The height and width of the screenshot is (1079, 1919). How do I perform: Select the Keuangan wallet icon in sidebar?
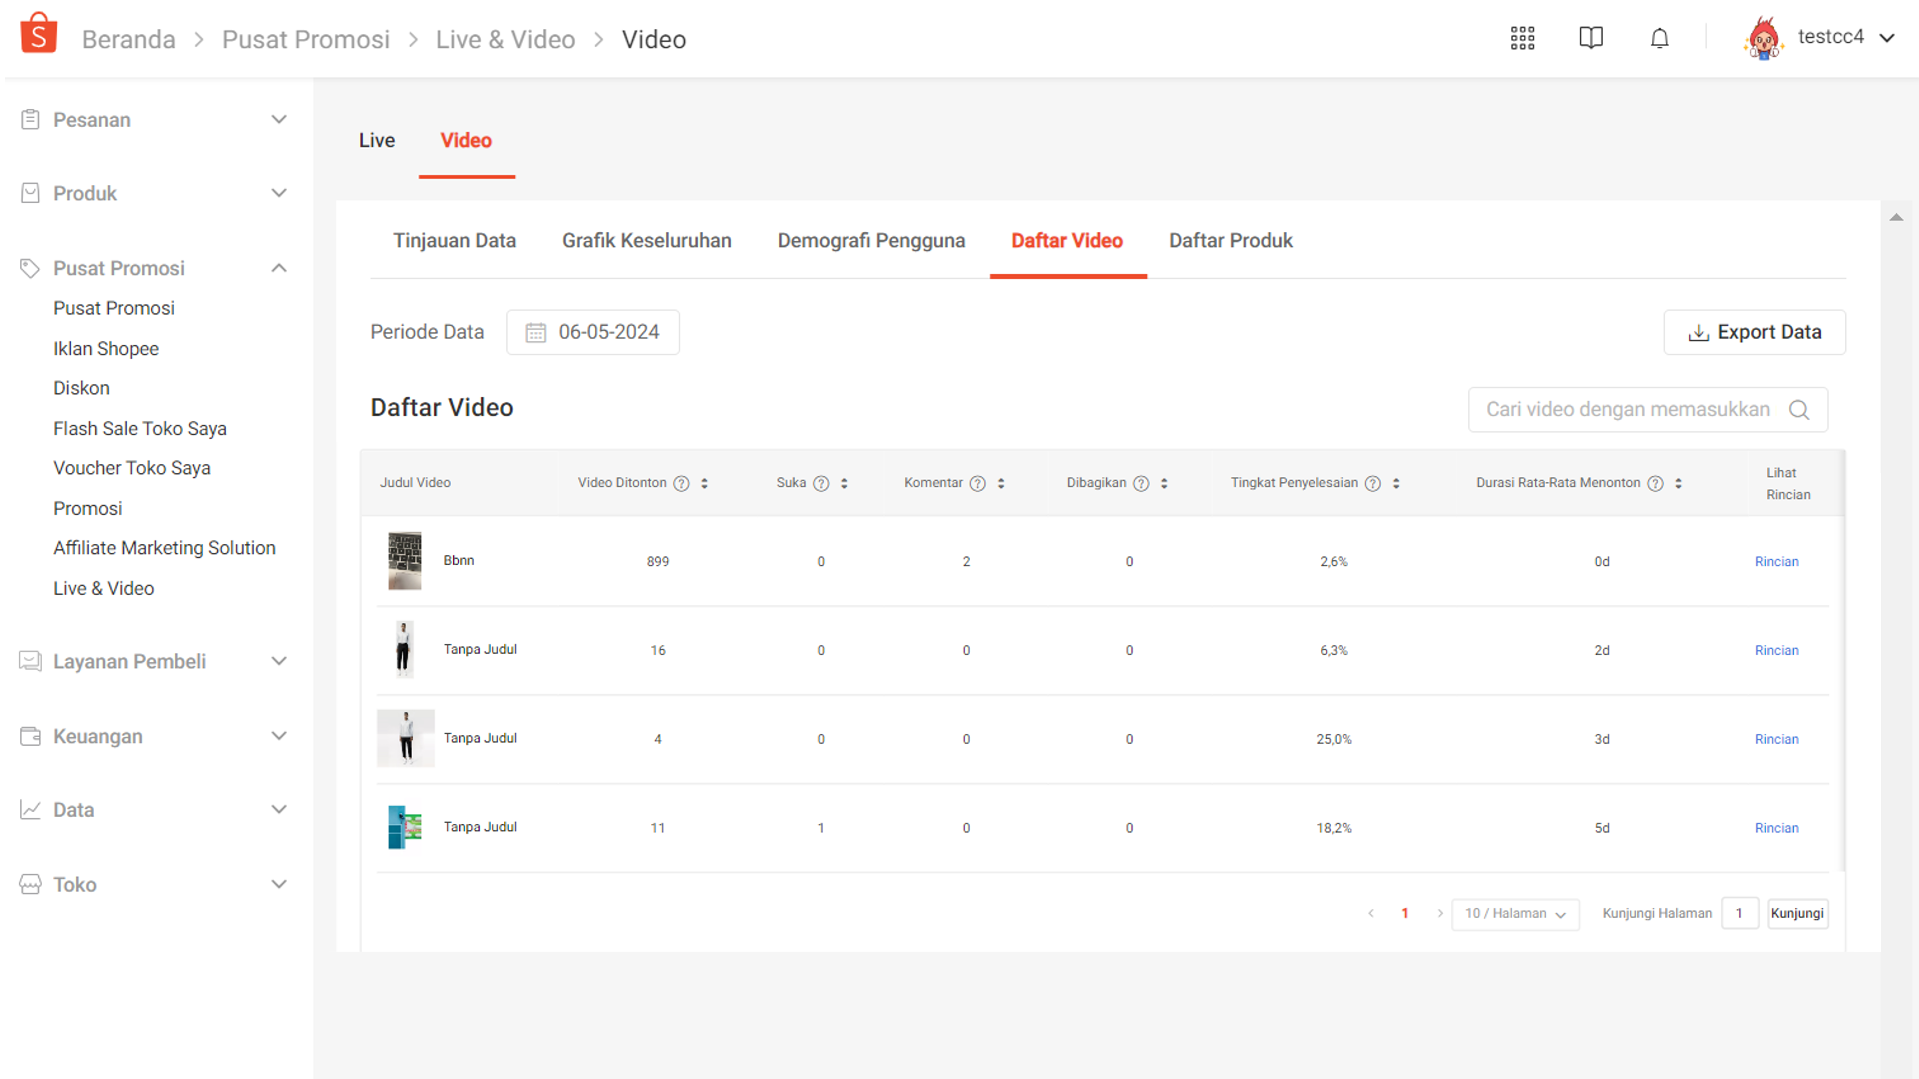tap(31, 736)
